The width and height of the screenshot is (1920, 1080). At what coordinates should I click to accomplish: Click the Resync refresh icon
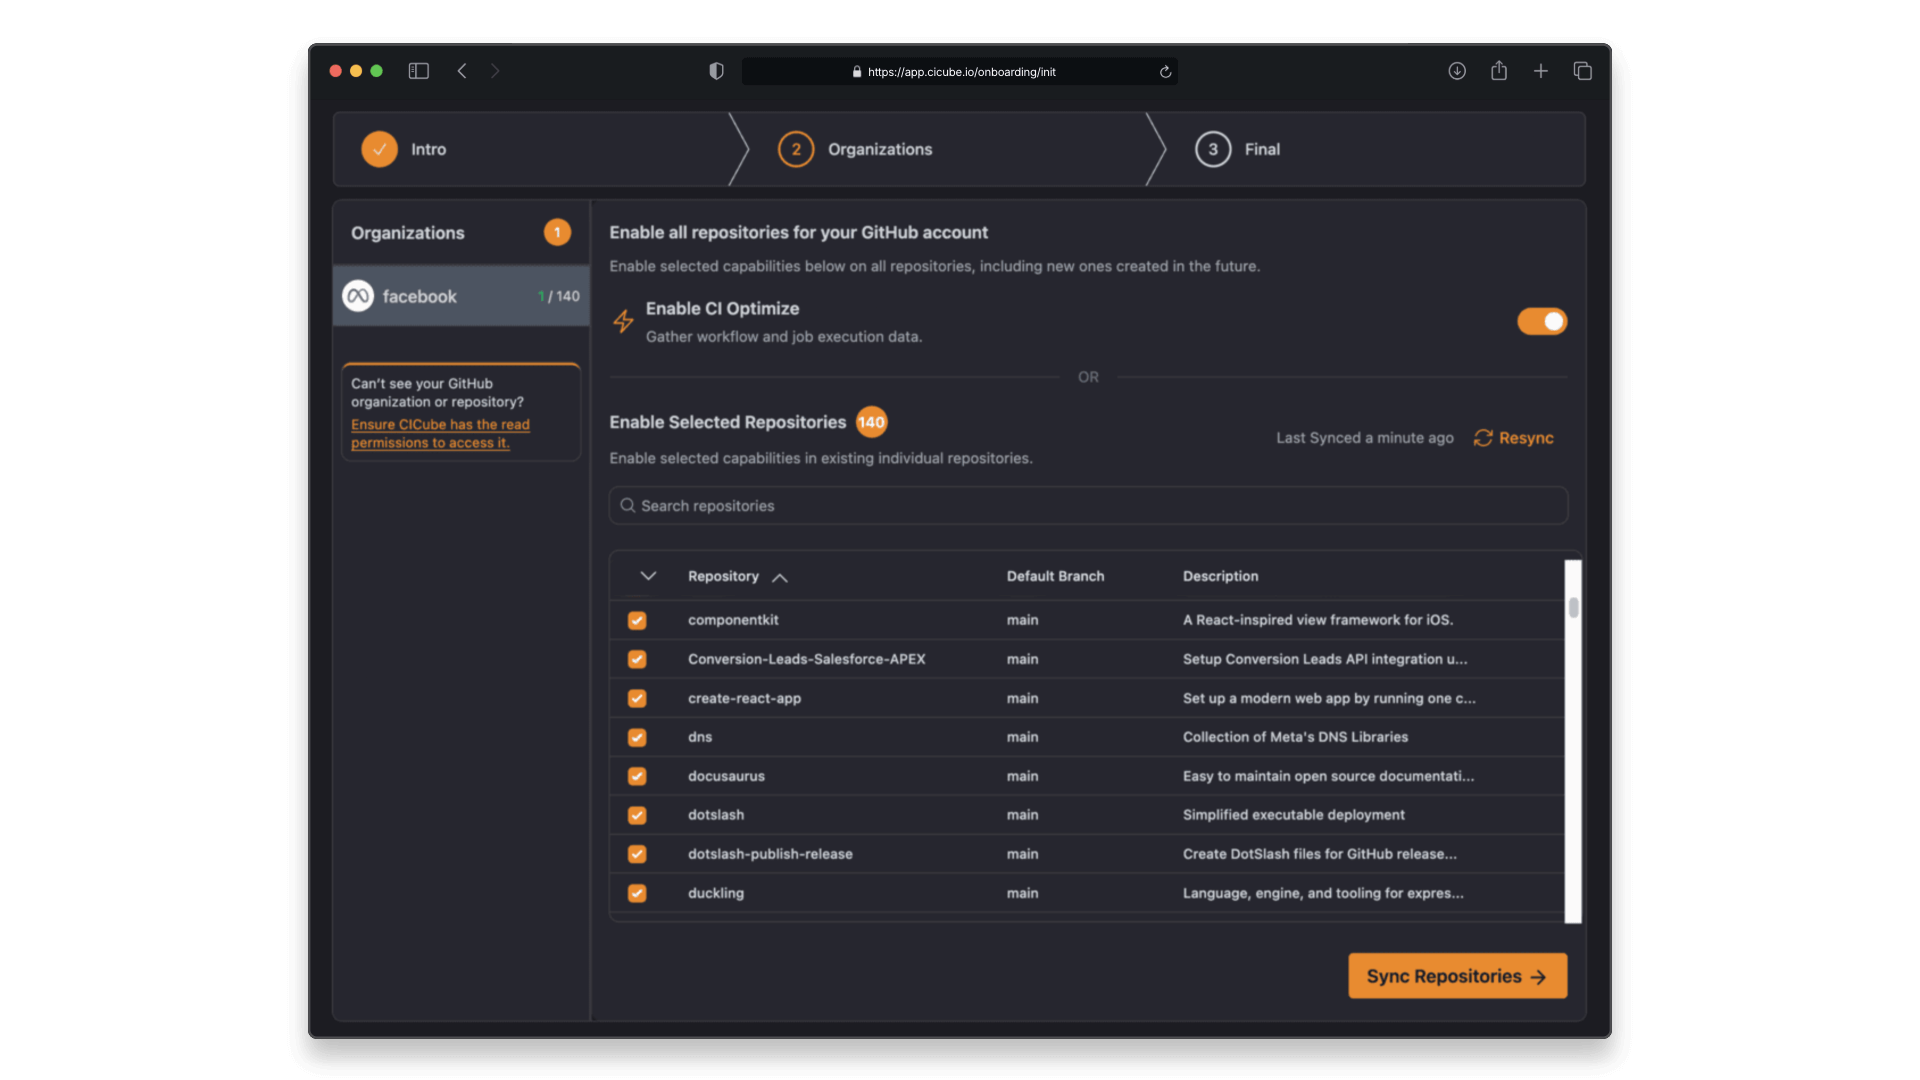click(1483, 438)
